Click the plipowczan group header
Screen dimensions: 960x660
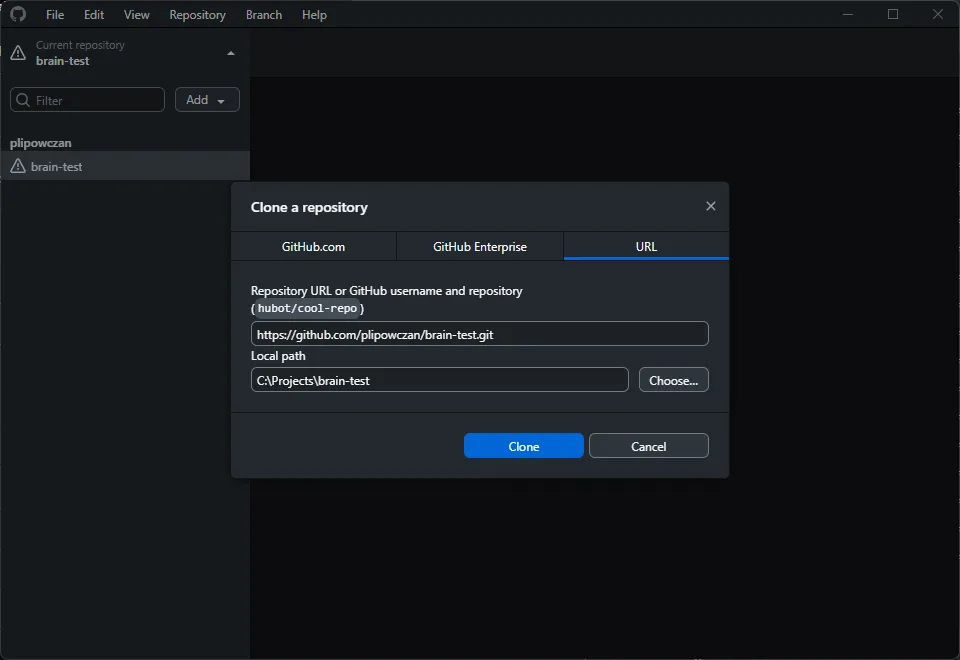click(40, 143)
